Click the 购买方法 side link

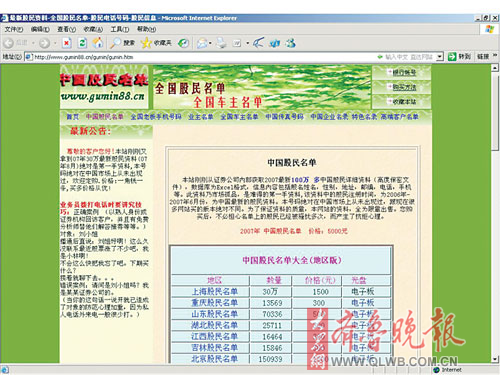coord(404,87)
